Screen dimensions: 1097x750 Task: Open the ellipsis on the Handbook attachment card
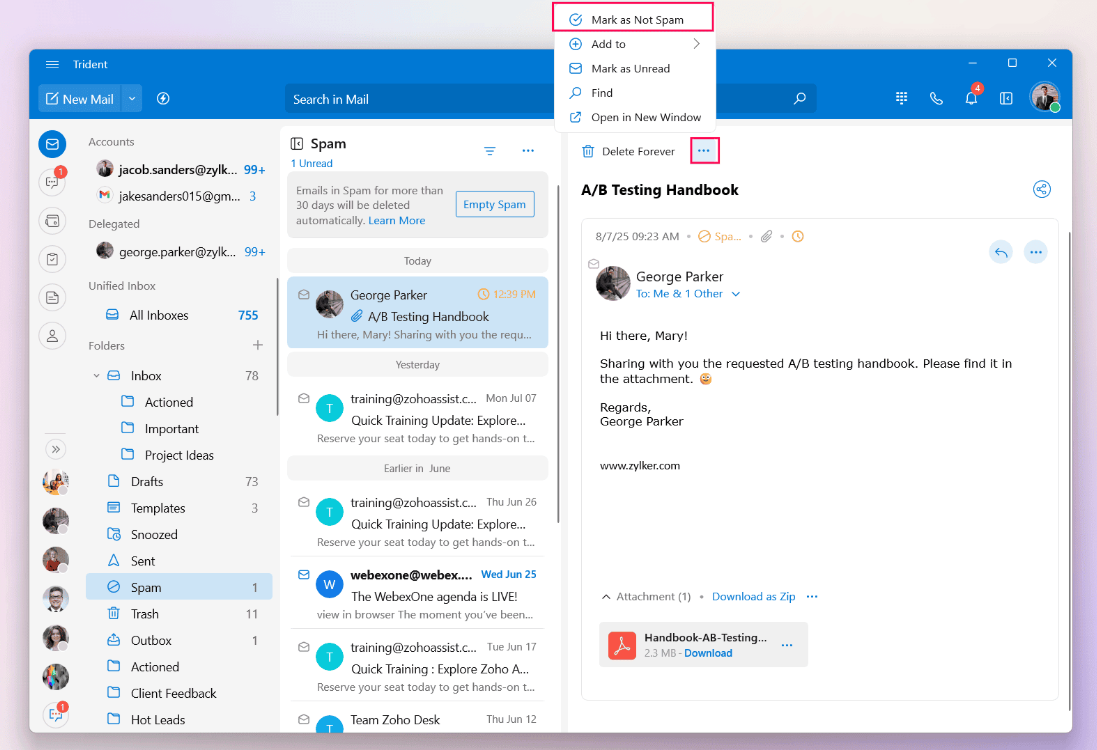787,645
